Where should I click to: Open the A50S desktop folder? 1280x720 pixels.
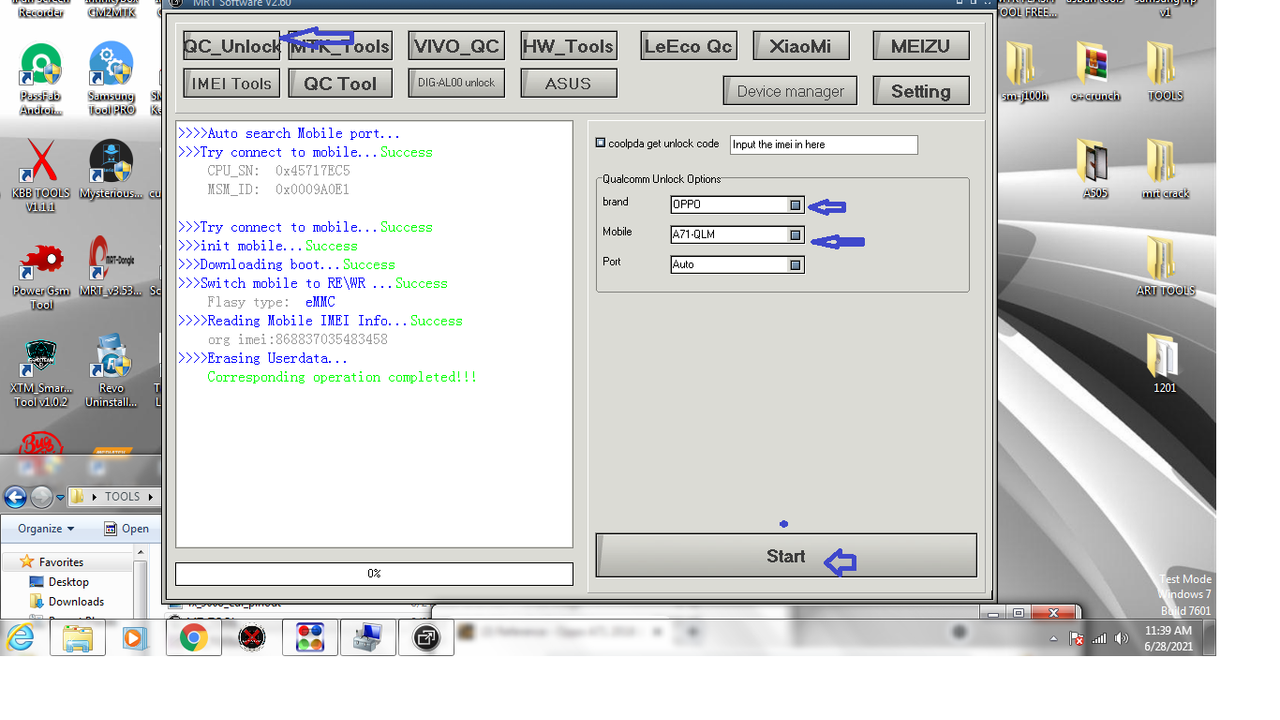click(1095, 169)
